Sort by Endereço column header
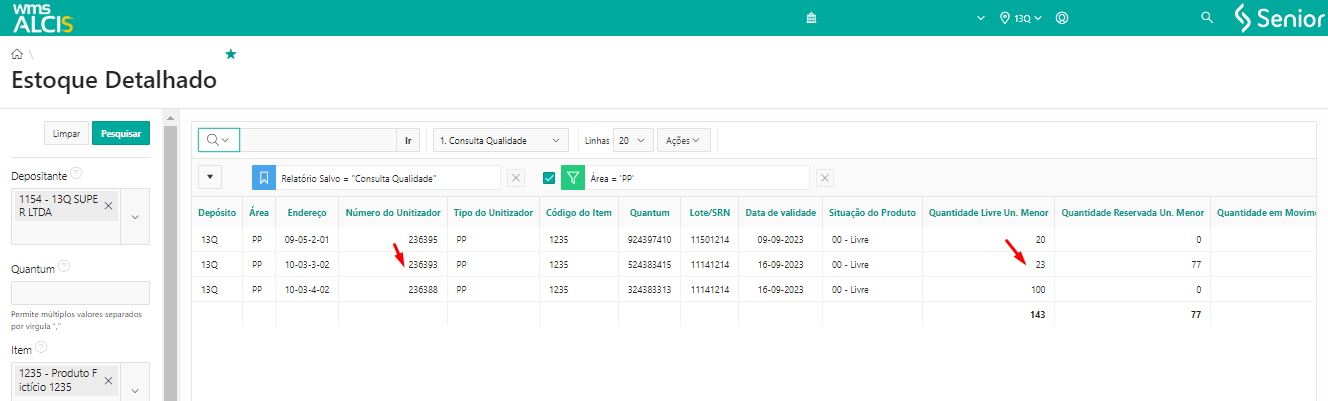Viewport: 1328px width, 401px height. 306,213
